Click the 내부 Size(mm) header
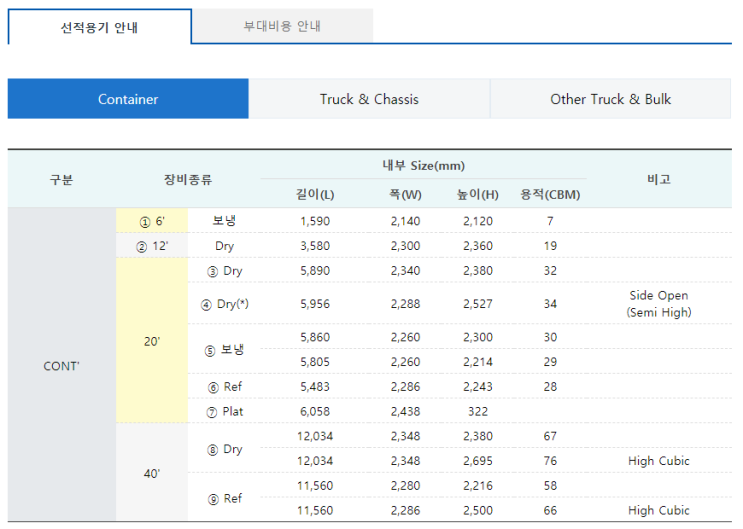743x529 pixels. (424, 165)
